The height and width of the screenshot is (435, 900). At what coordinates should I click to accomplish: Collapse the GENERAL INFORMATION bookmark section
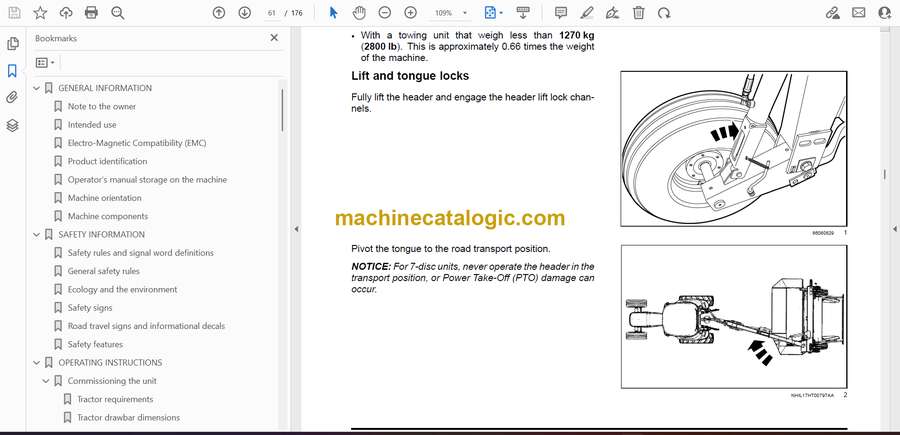pos(37,88)
